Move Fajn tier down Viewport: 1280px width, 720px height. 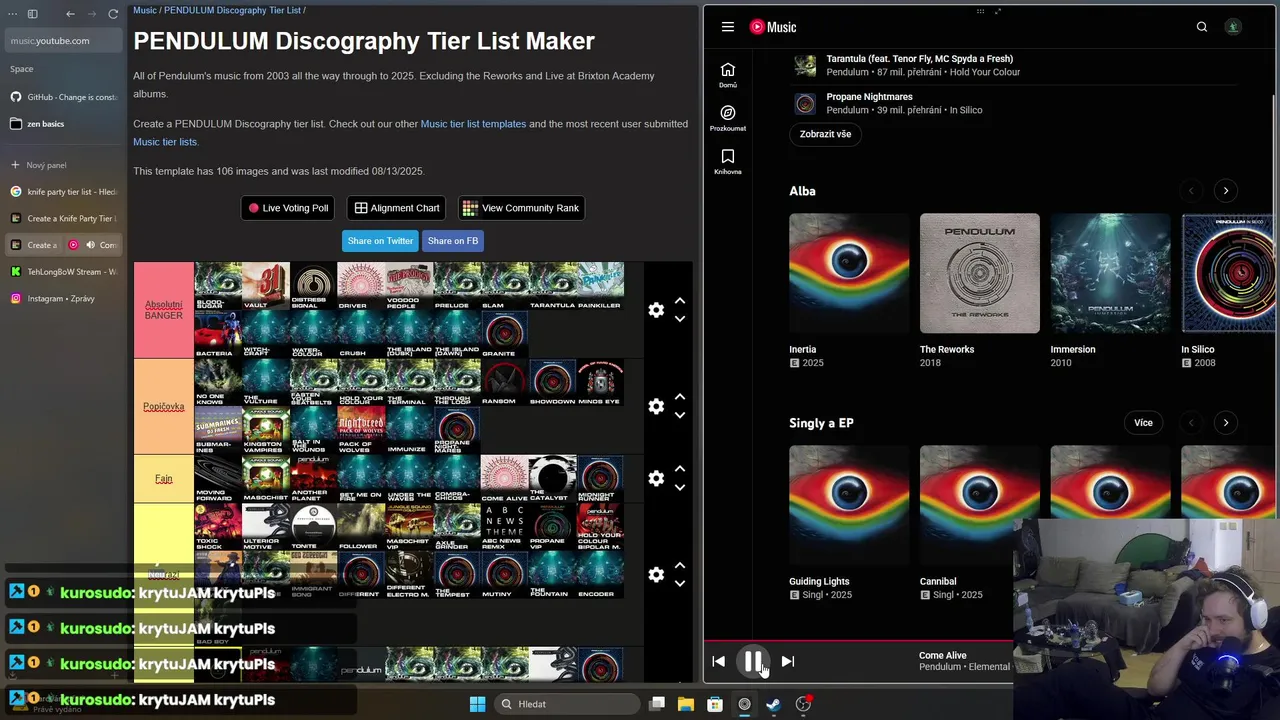680,487
